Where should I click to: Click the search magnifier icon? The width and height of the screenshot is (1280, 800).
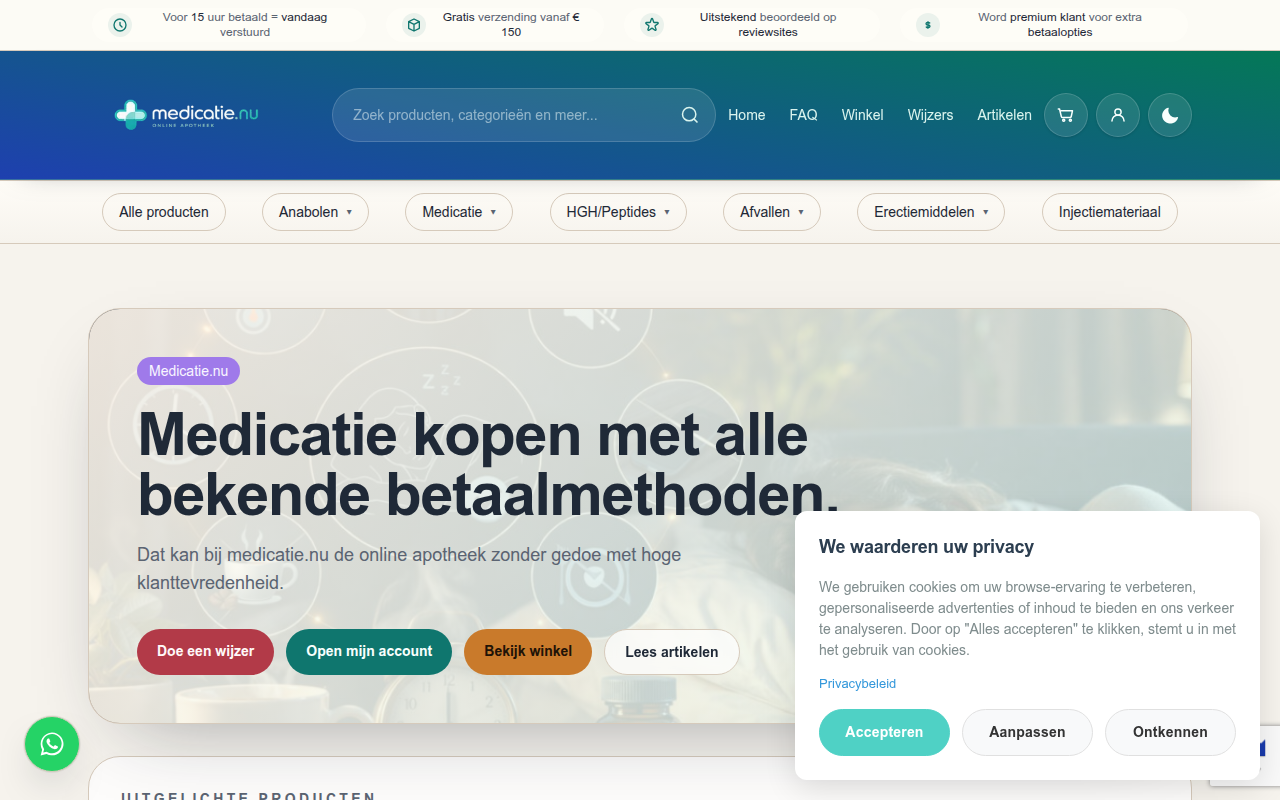tap(690, 115)
